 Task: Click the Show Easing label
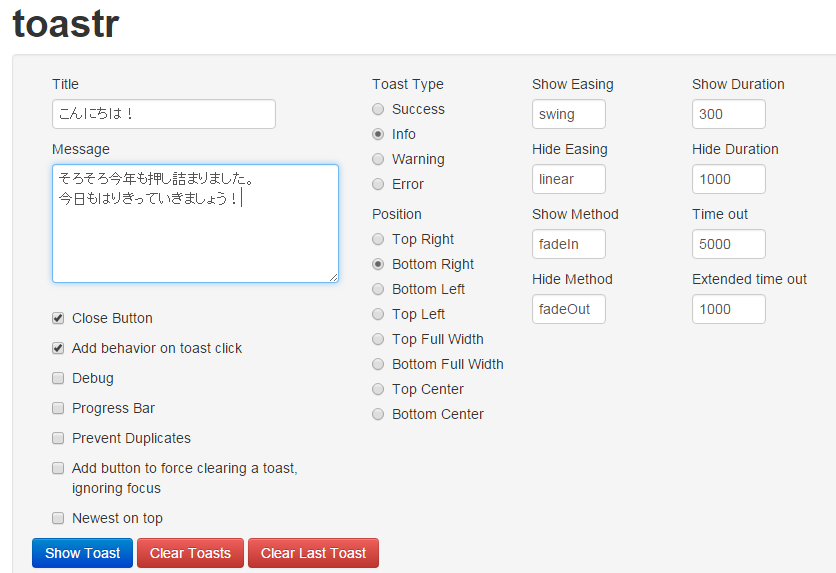point(573,84)
